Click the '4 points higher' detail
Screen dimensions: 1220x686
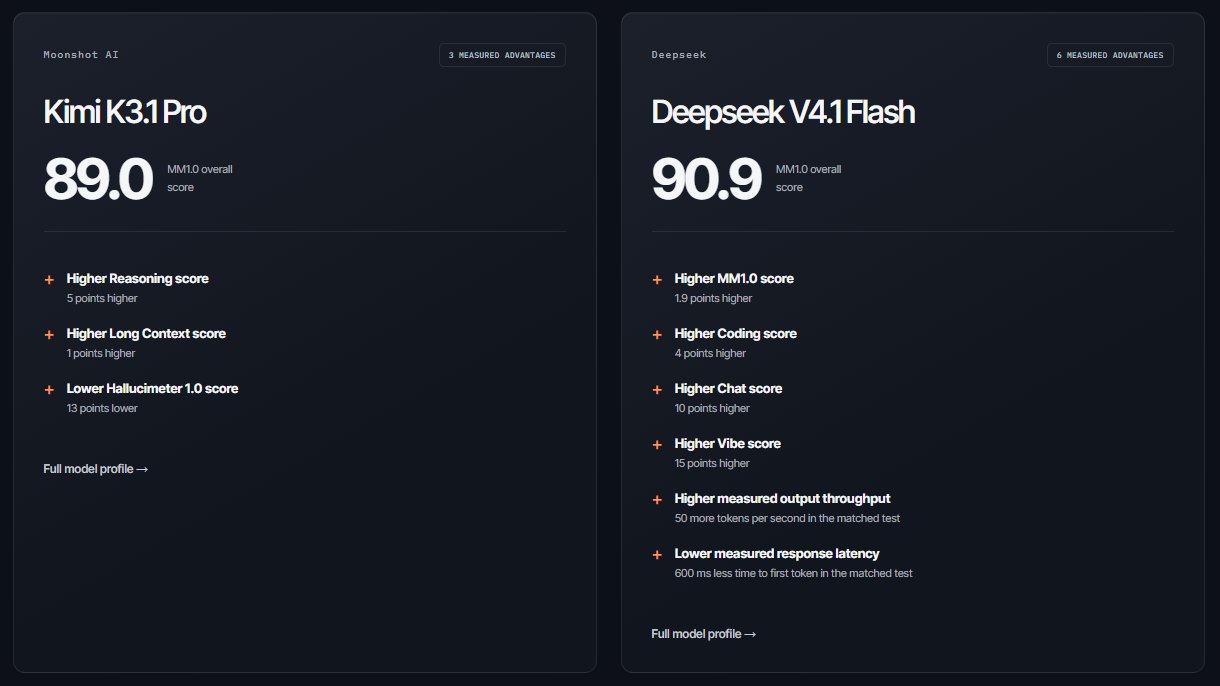pos(710,354)
